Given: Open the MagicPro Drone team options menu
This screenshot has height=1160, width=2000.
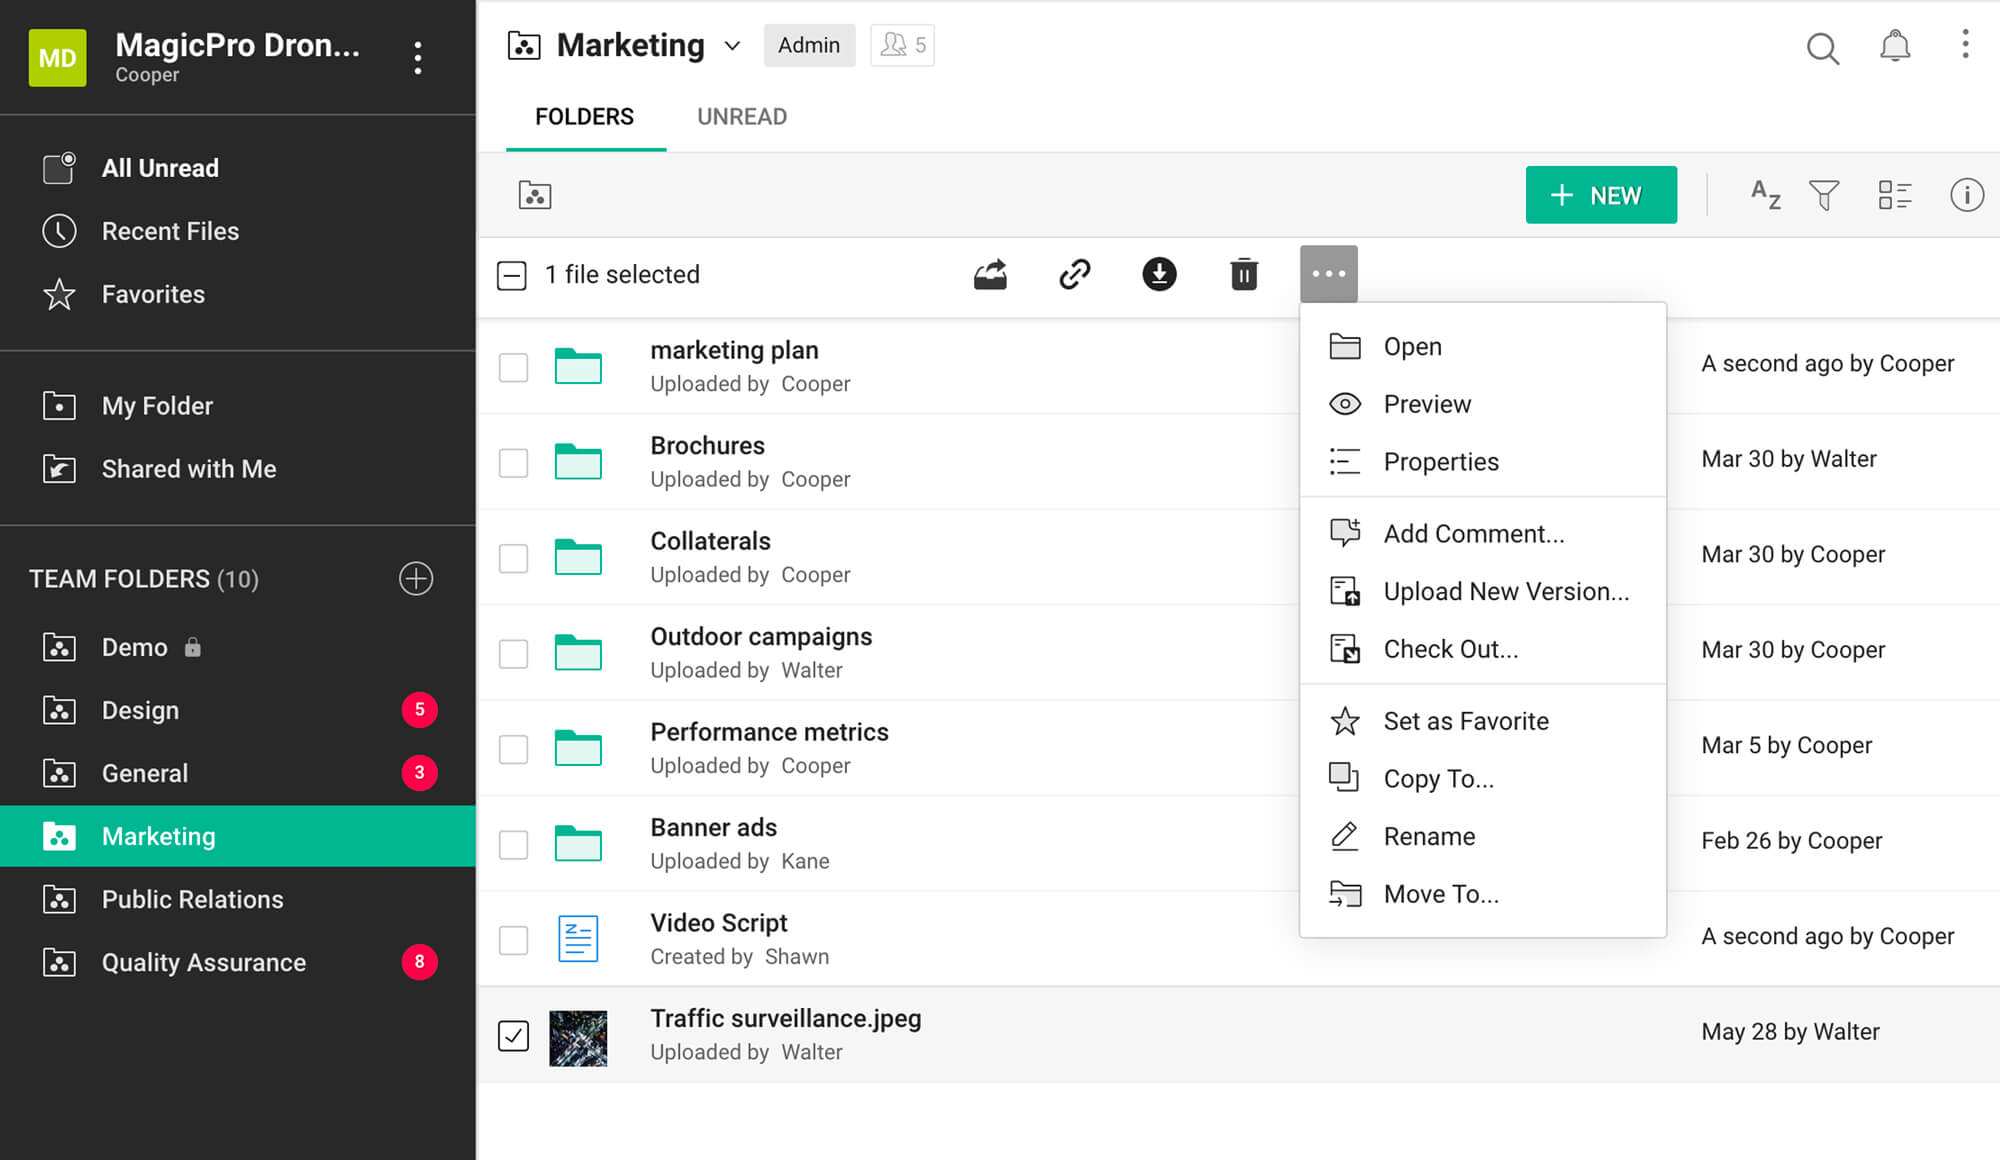Looking at the screenshot, I should tap(418, 58).
